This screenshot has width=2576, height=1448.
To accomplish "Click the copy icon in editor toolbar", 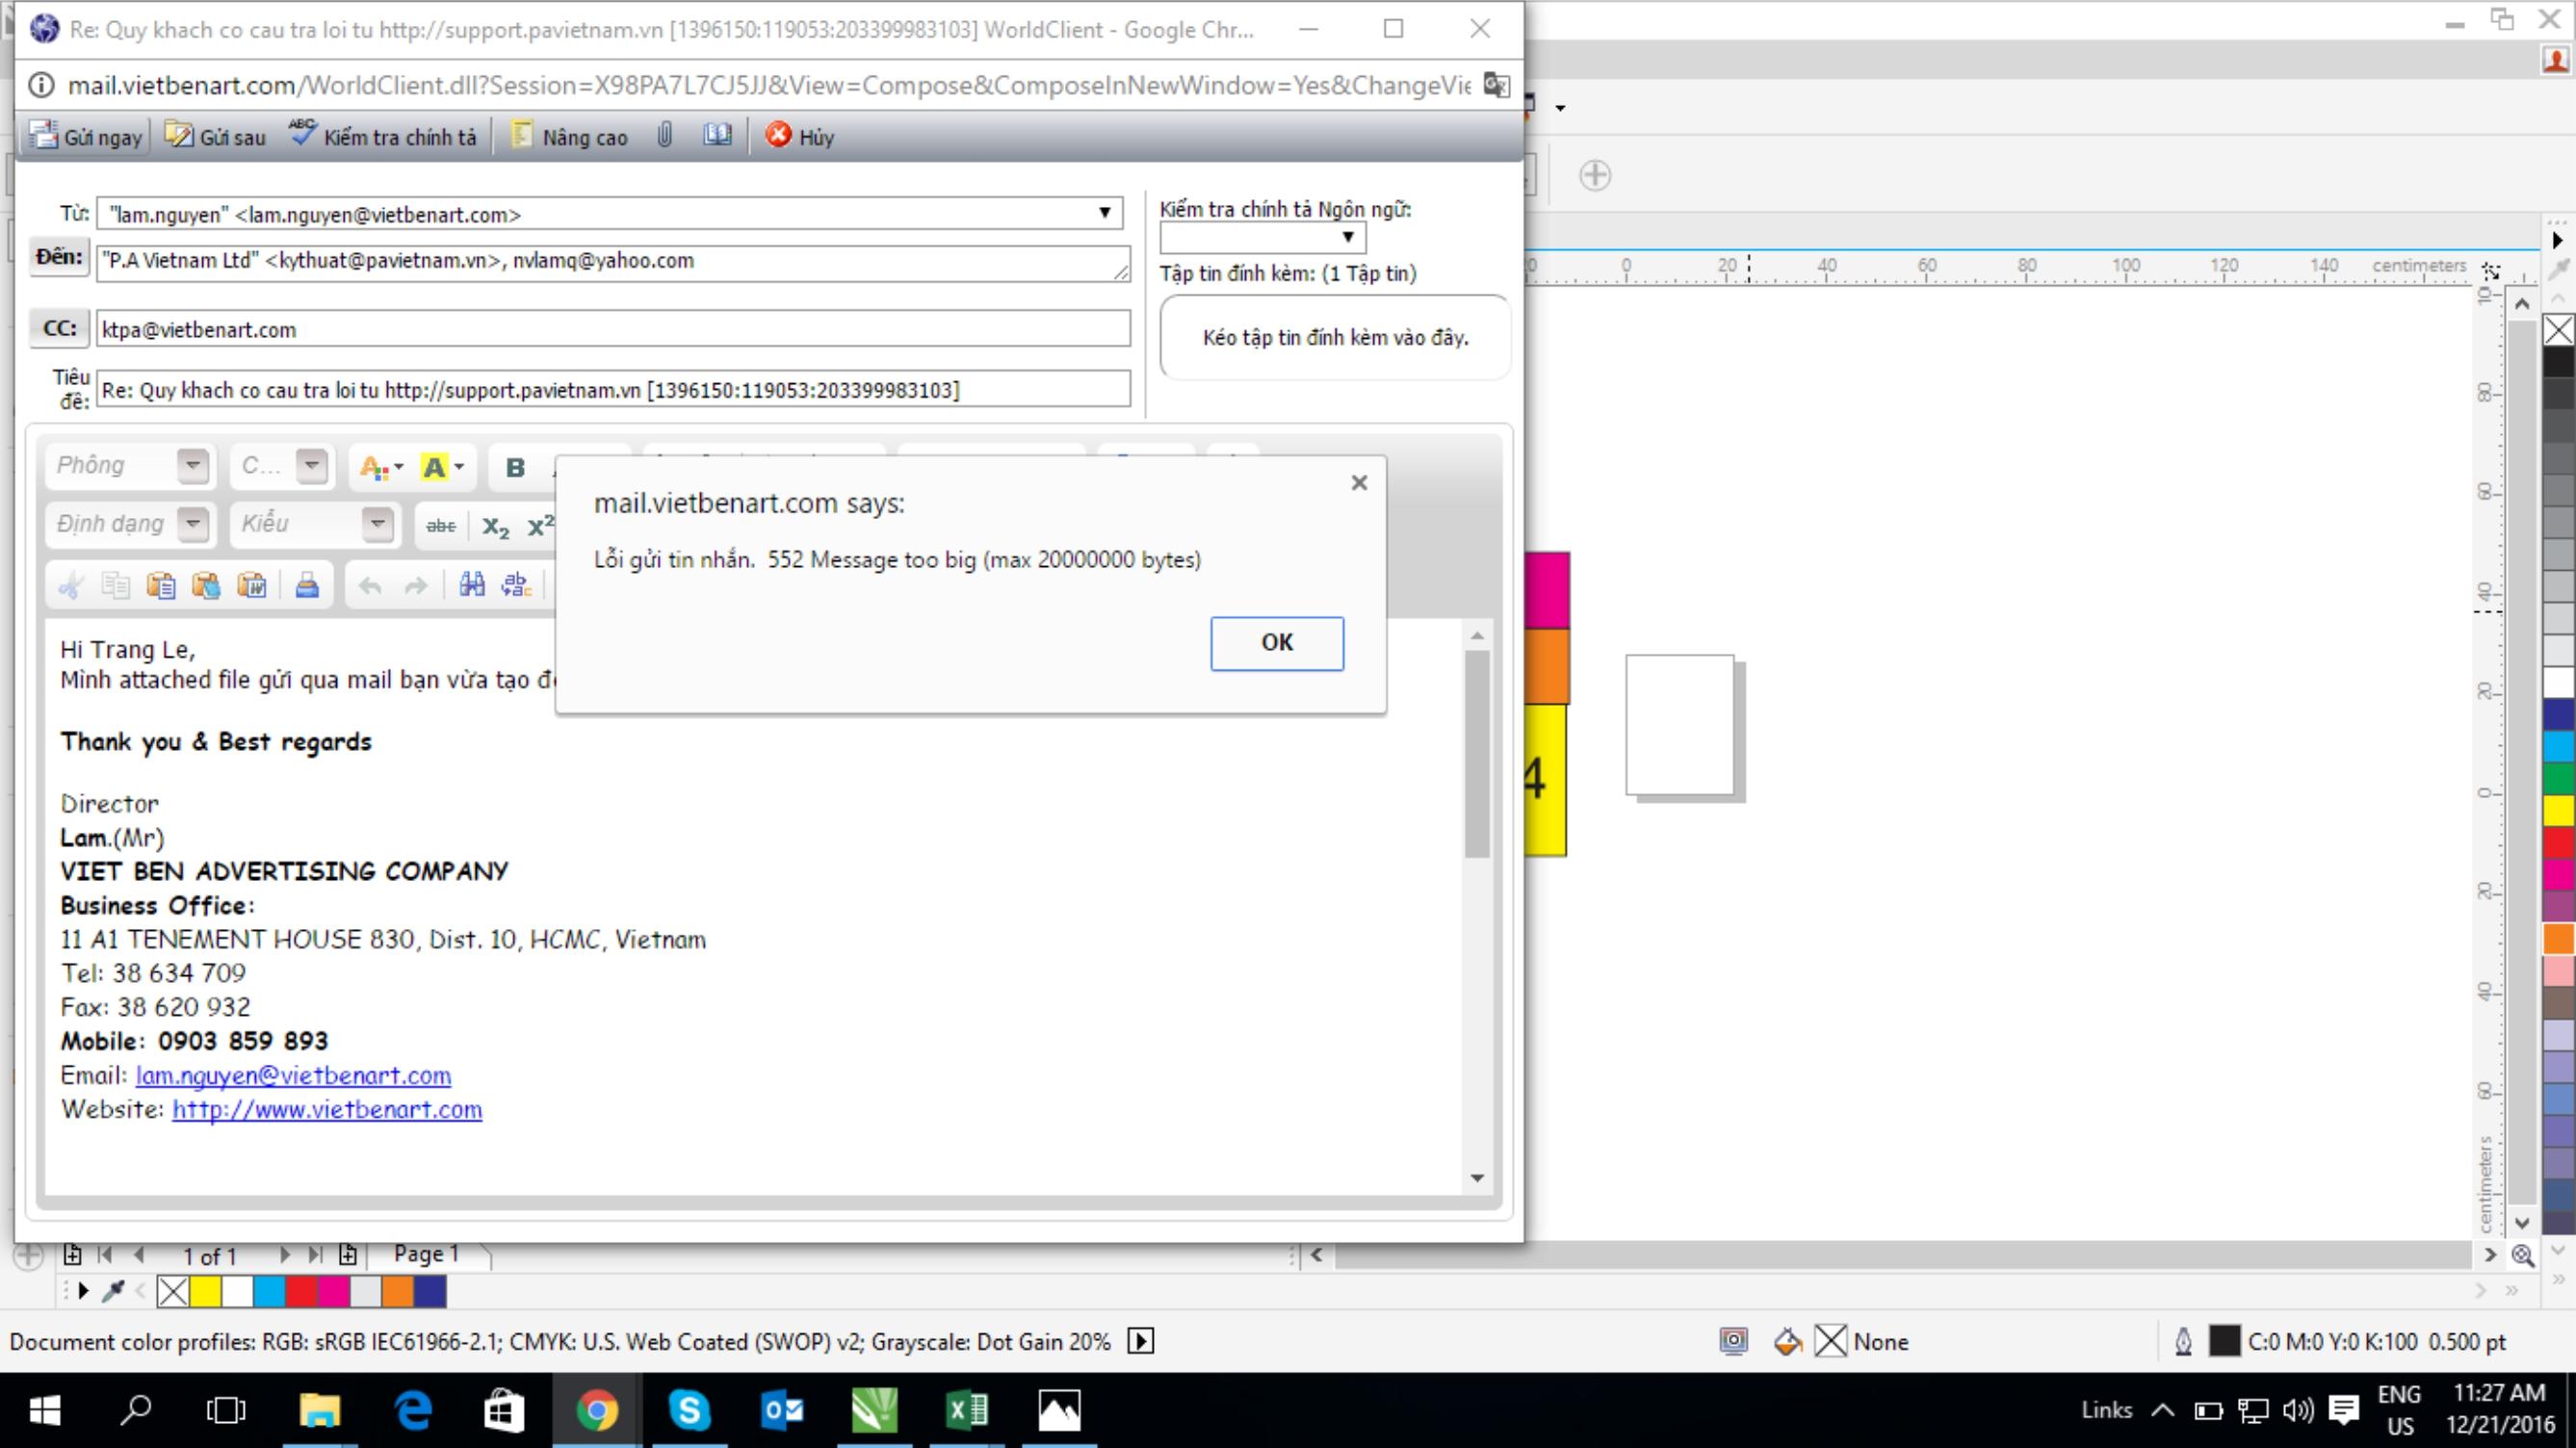I will (116, 586).
